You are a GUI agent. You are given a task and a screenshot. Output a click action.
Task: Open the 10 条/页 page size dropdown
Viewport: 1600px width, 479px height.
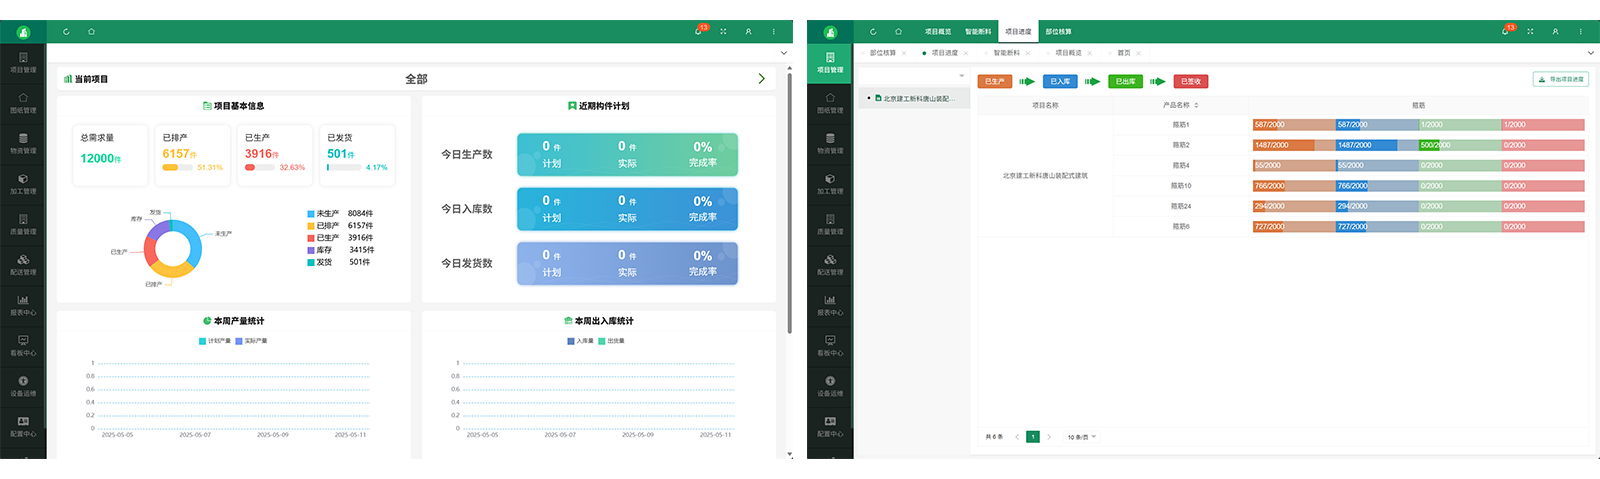coord(1081,437)
